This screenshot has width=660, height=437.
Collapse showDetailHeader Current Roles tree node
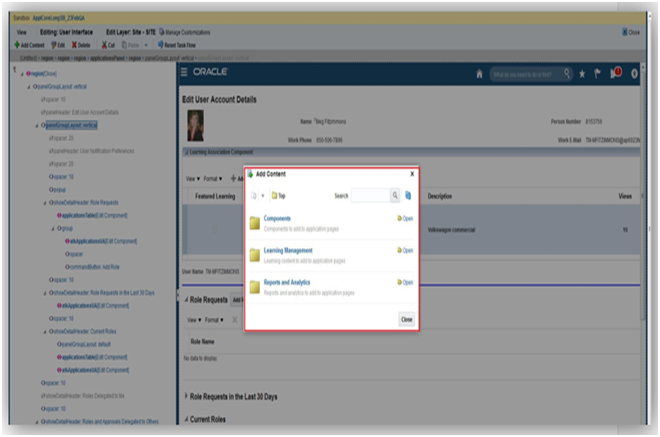pyautogui.click(x=45, y=332)
